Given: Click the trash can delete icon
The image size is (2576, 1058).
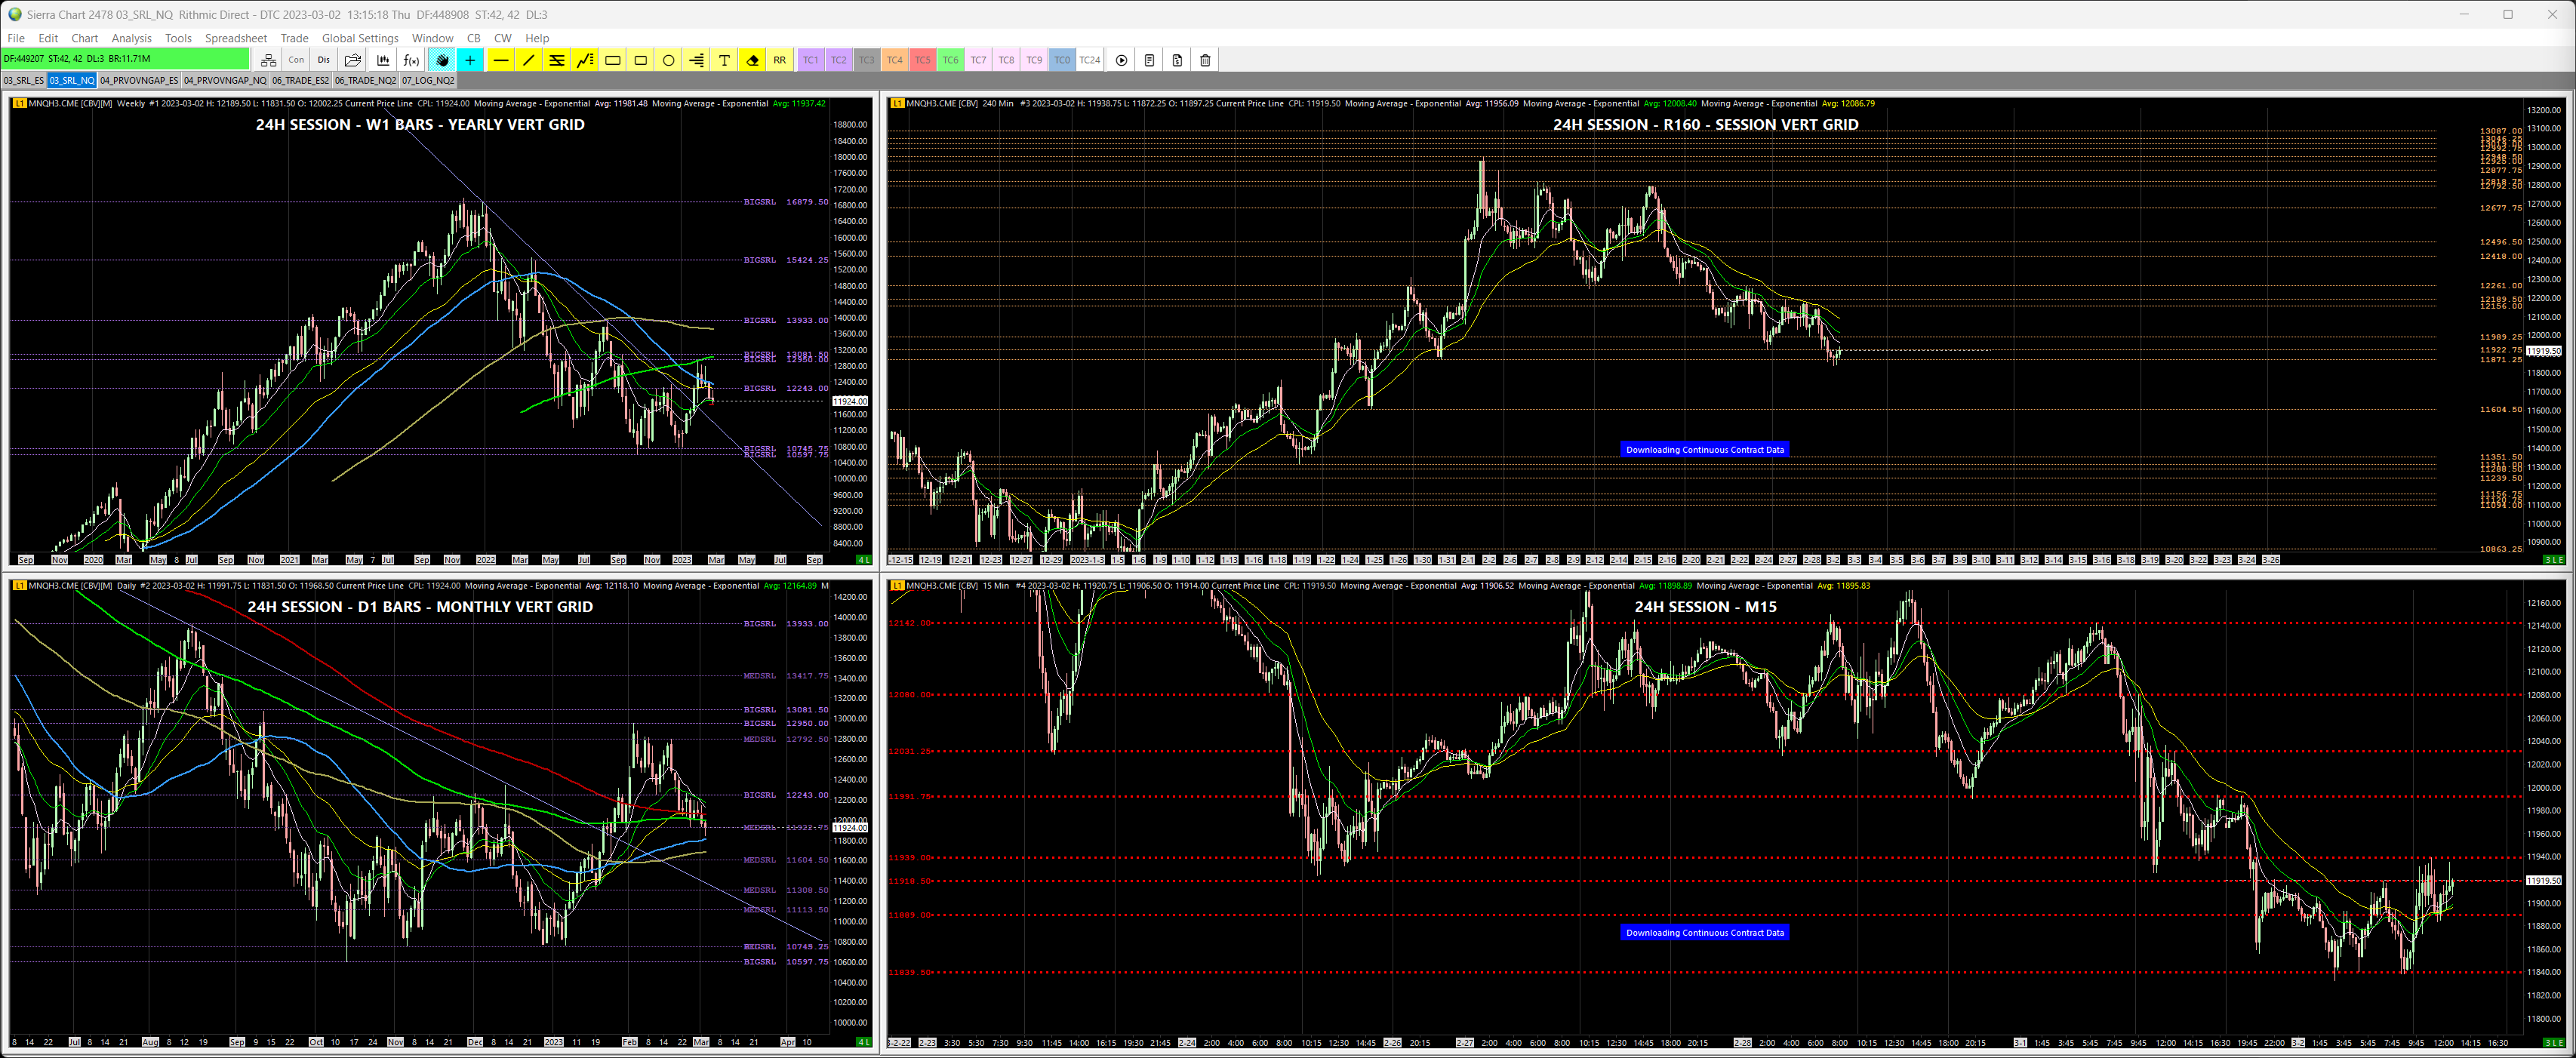Looking at the screenshot, I should click(1205, 60).
